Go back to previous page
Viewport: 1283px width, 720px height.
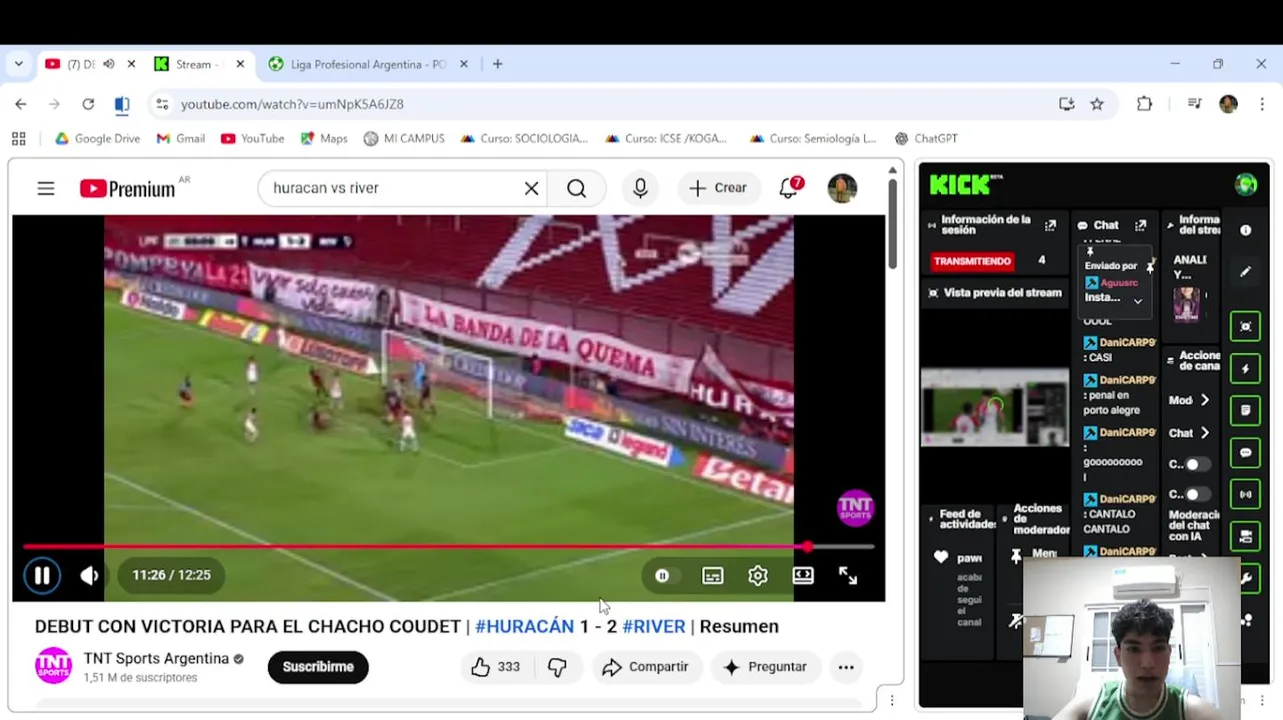tap(21, 104)
